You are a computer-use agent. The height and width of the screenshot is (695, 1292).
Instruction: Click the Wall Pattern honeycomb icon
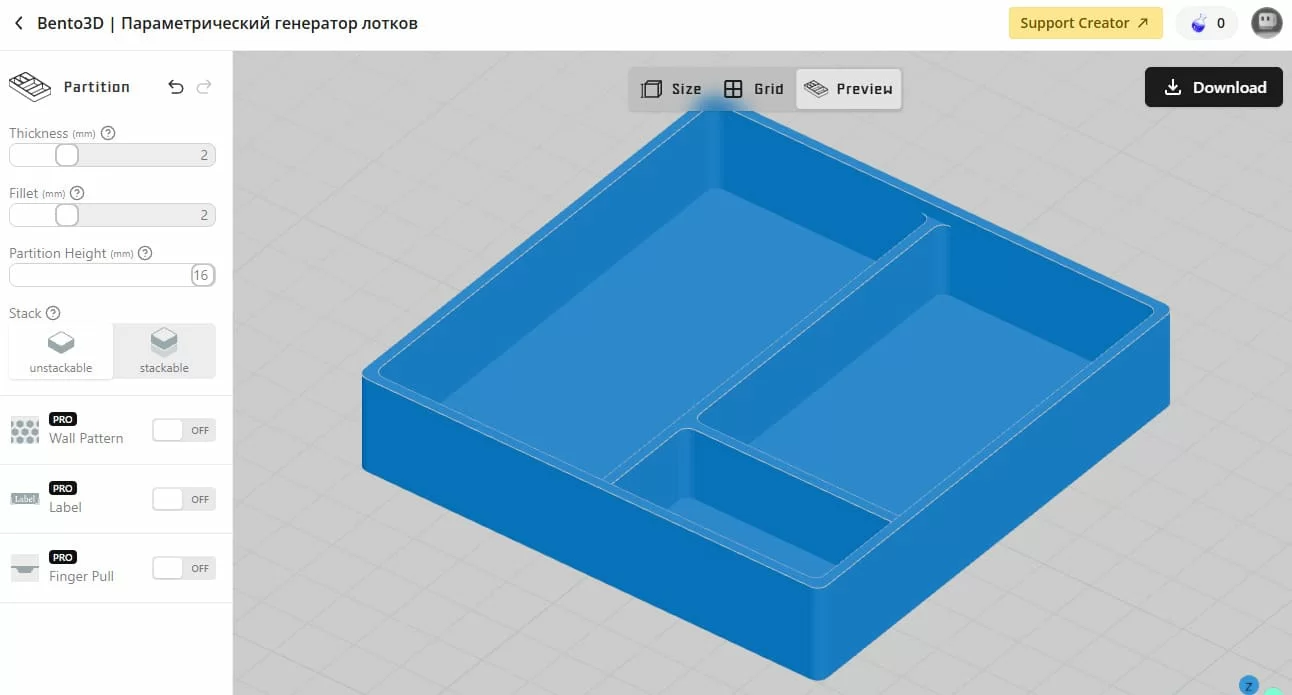(25, 431)
